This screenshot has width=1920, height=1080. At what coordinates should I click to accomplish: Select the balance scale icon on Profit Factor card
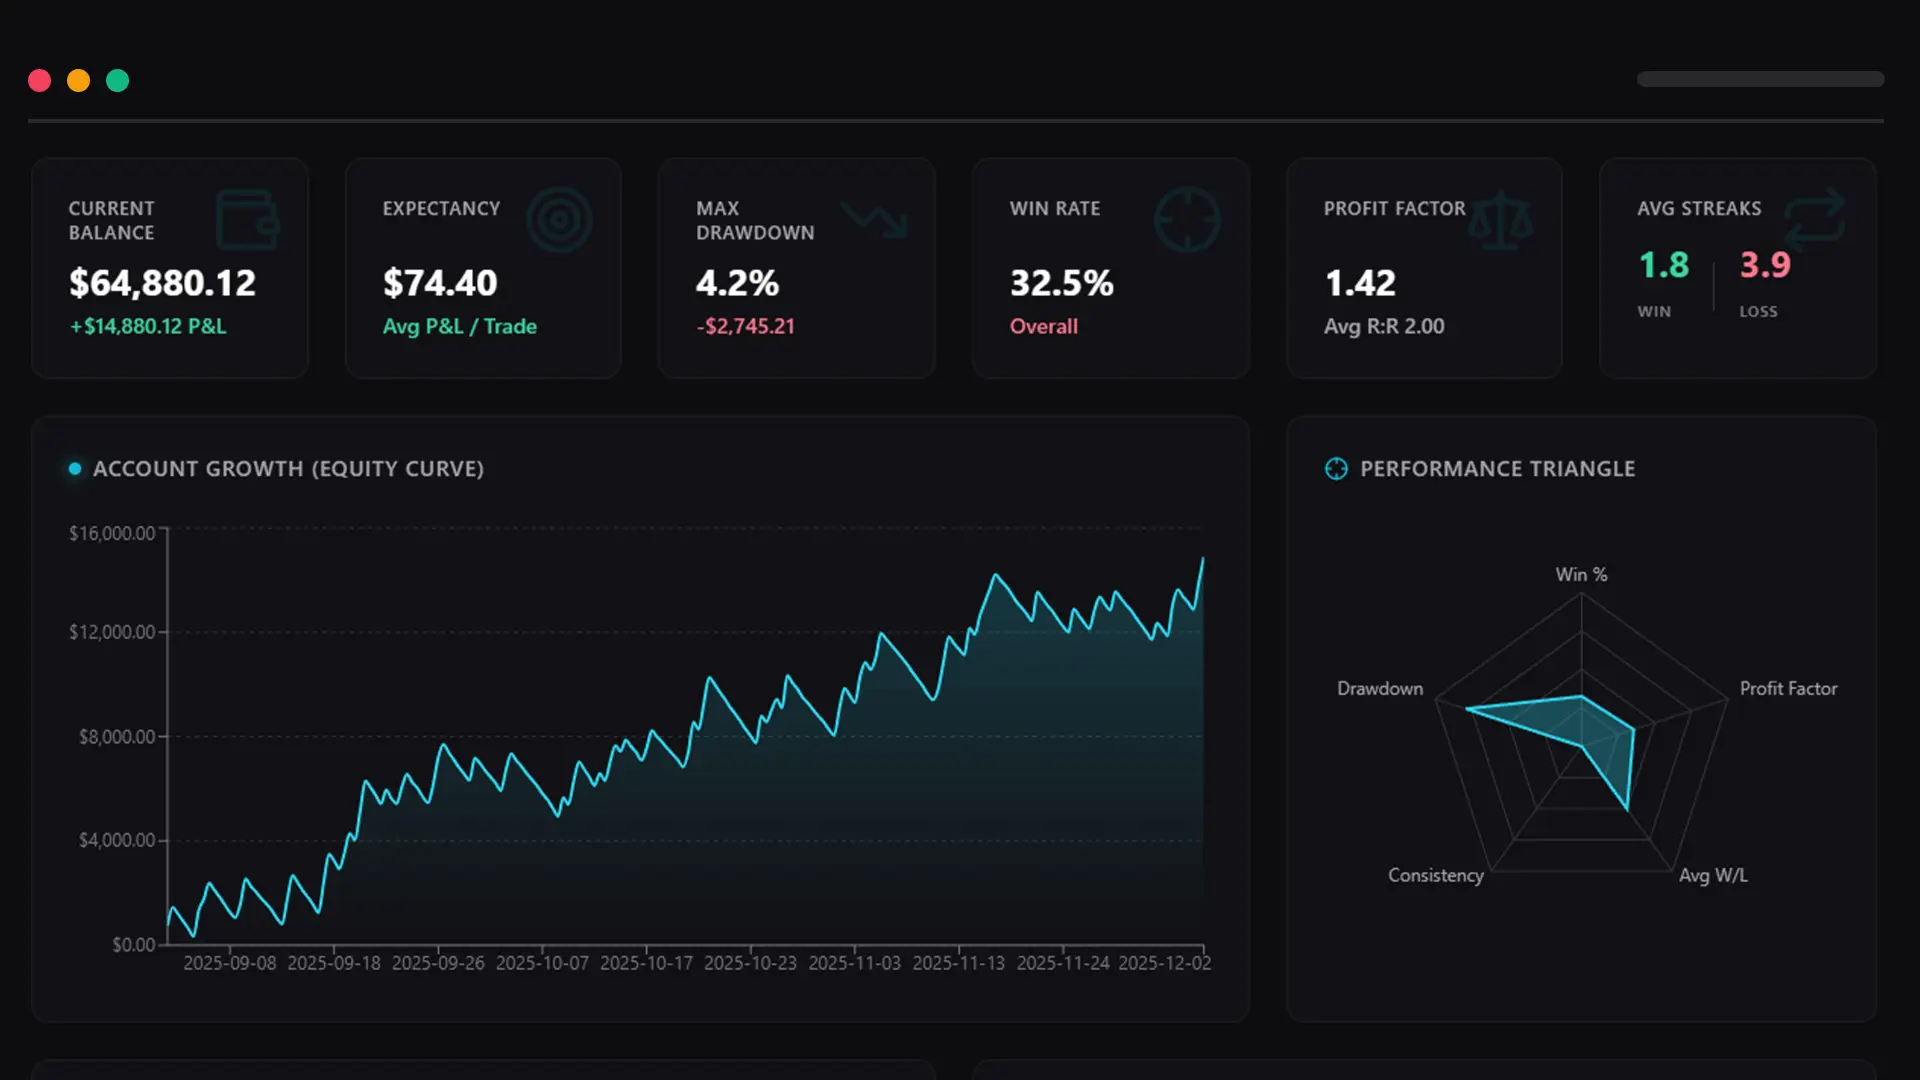[1502, 219]
